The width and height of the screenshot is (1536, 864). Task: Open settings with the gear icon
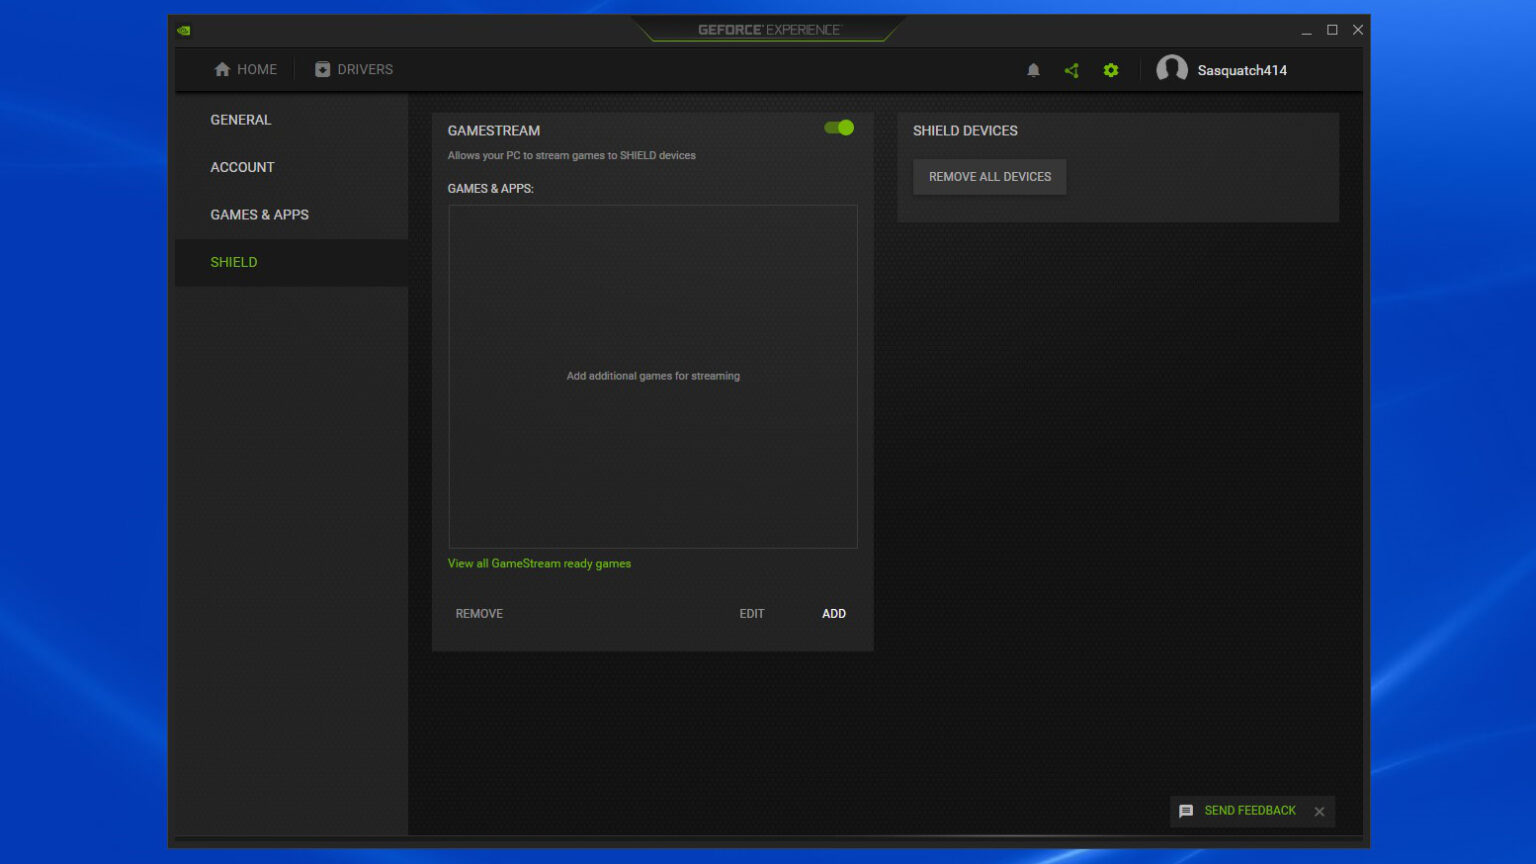1110,69
